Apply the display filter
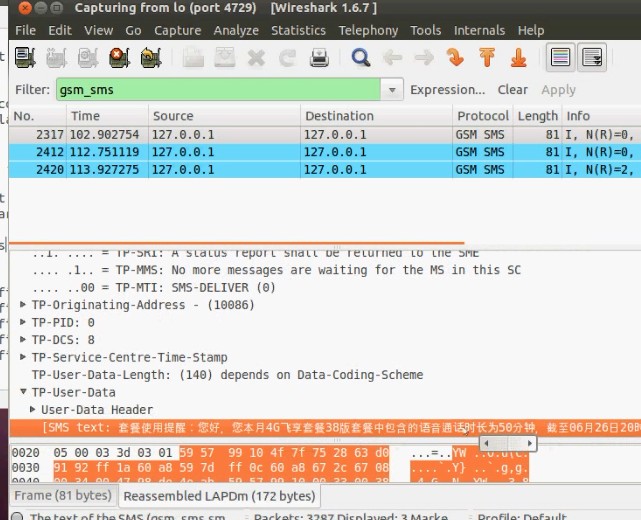 (558, 90)
